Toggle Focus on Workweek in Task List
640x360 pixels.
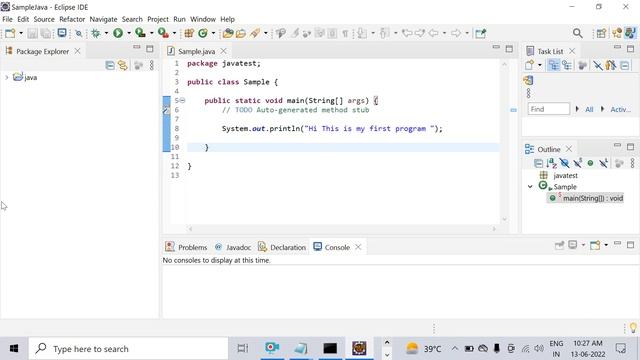tap(611, 65)
